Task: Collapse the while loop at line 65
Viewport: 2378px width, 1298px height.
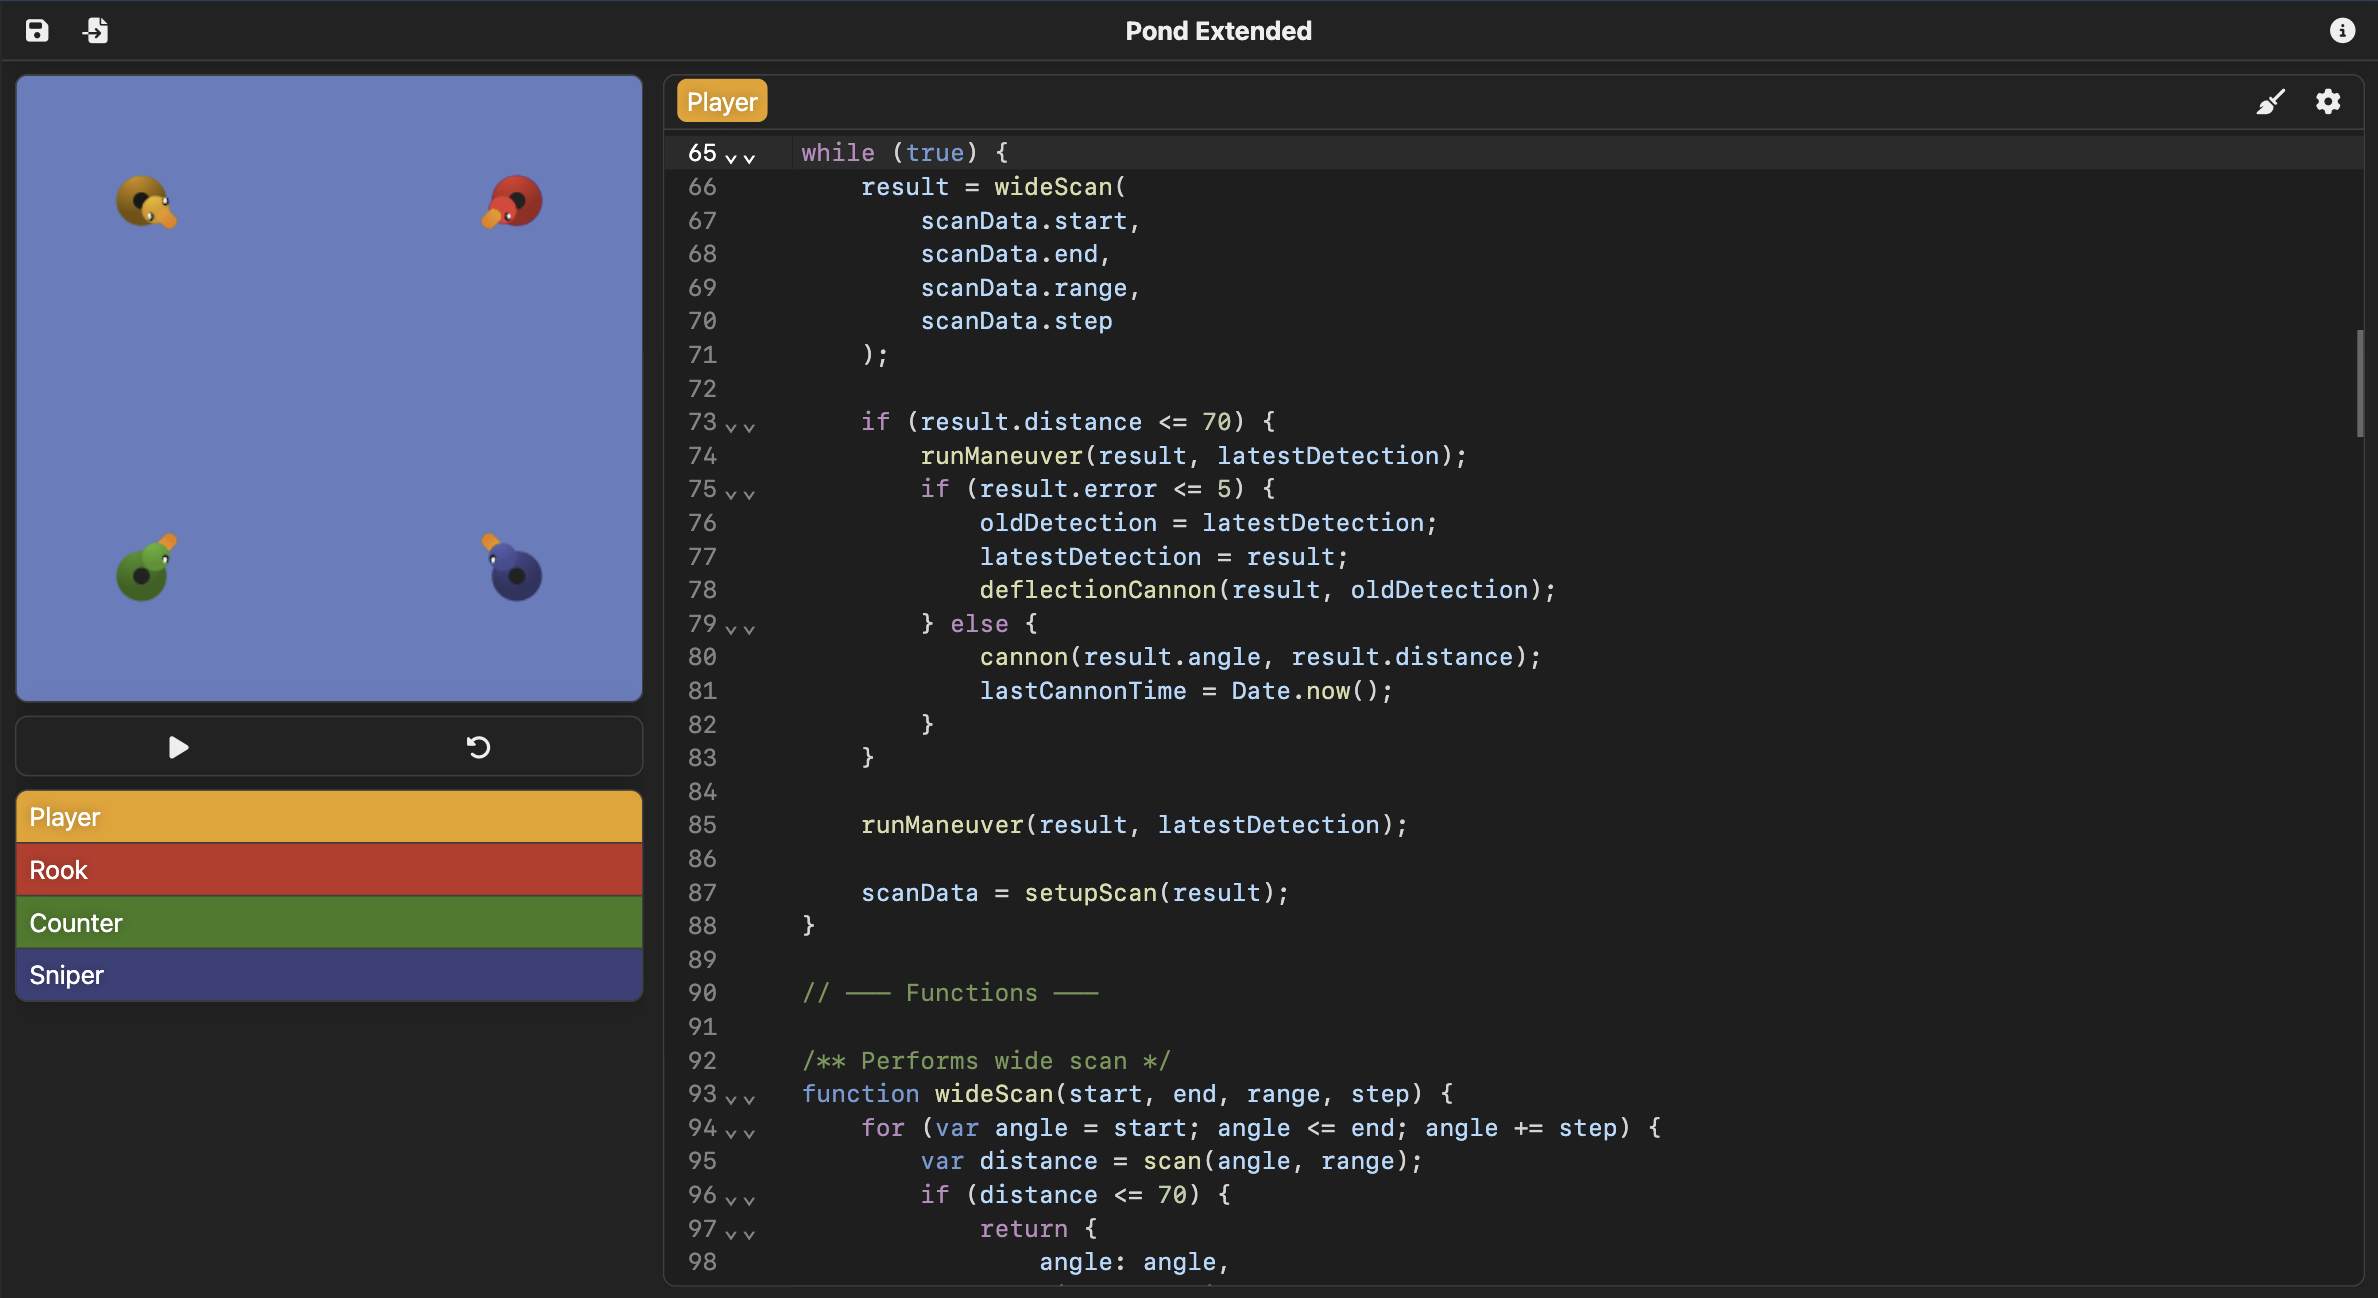Action: pos(740,157)
